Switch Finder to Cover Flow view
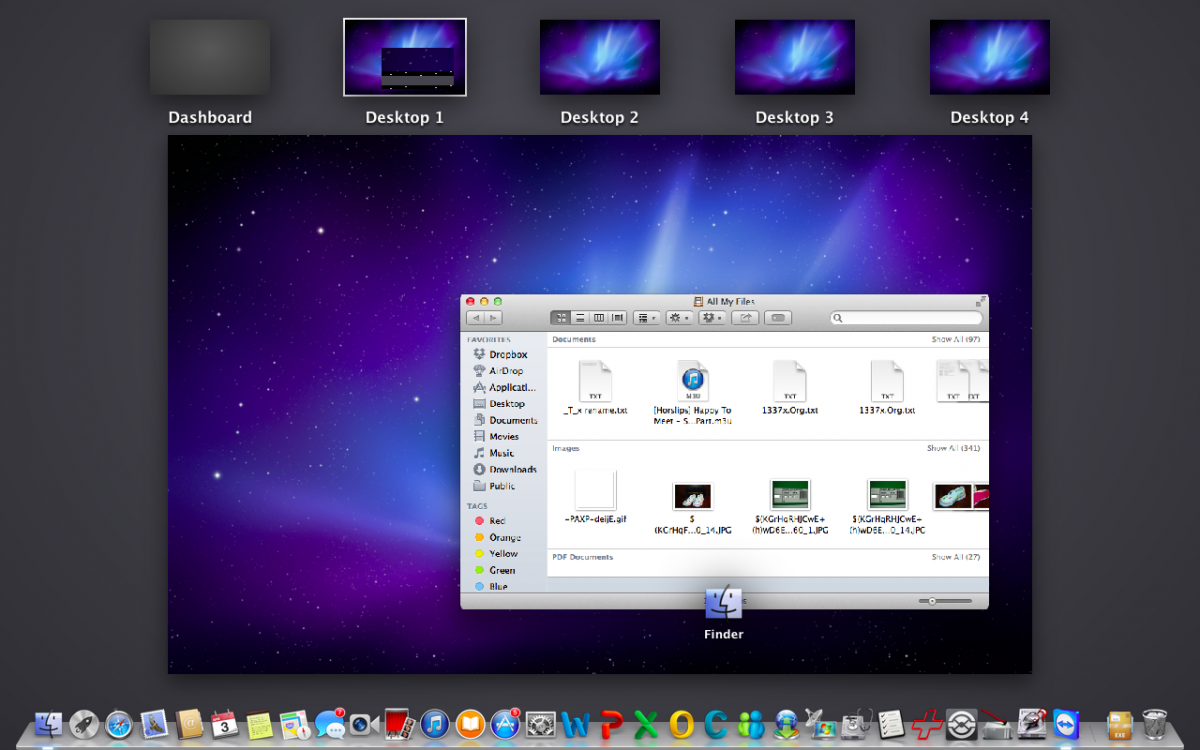1200x750 pixels. [x=618, y=318]
